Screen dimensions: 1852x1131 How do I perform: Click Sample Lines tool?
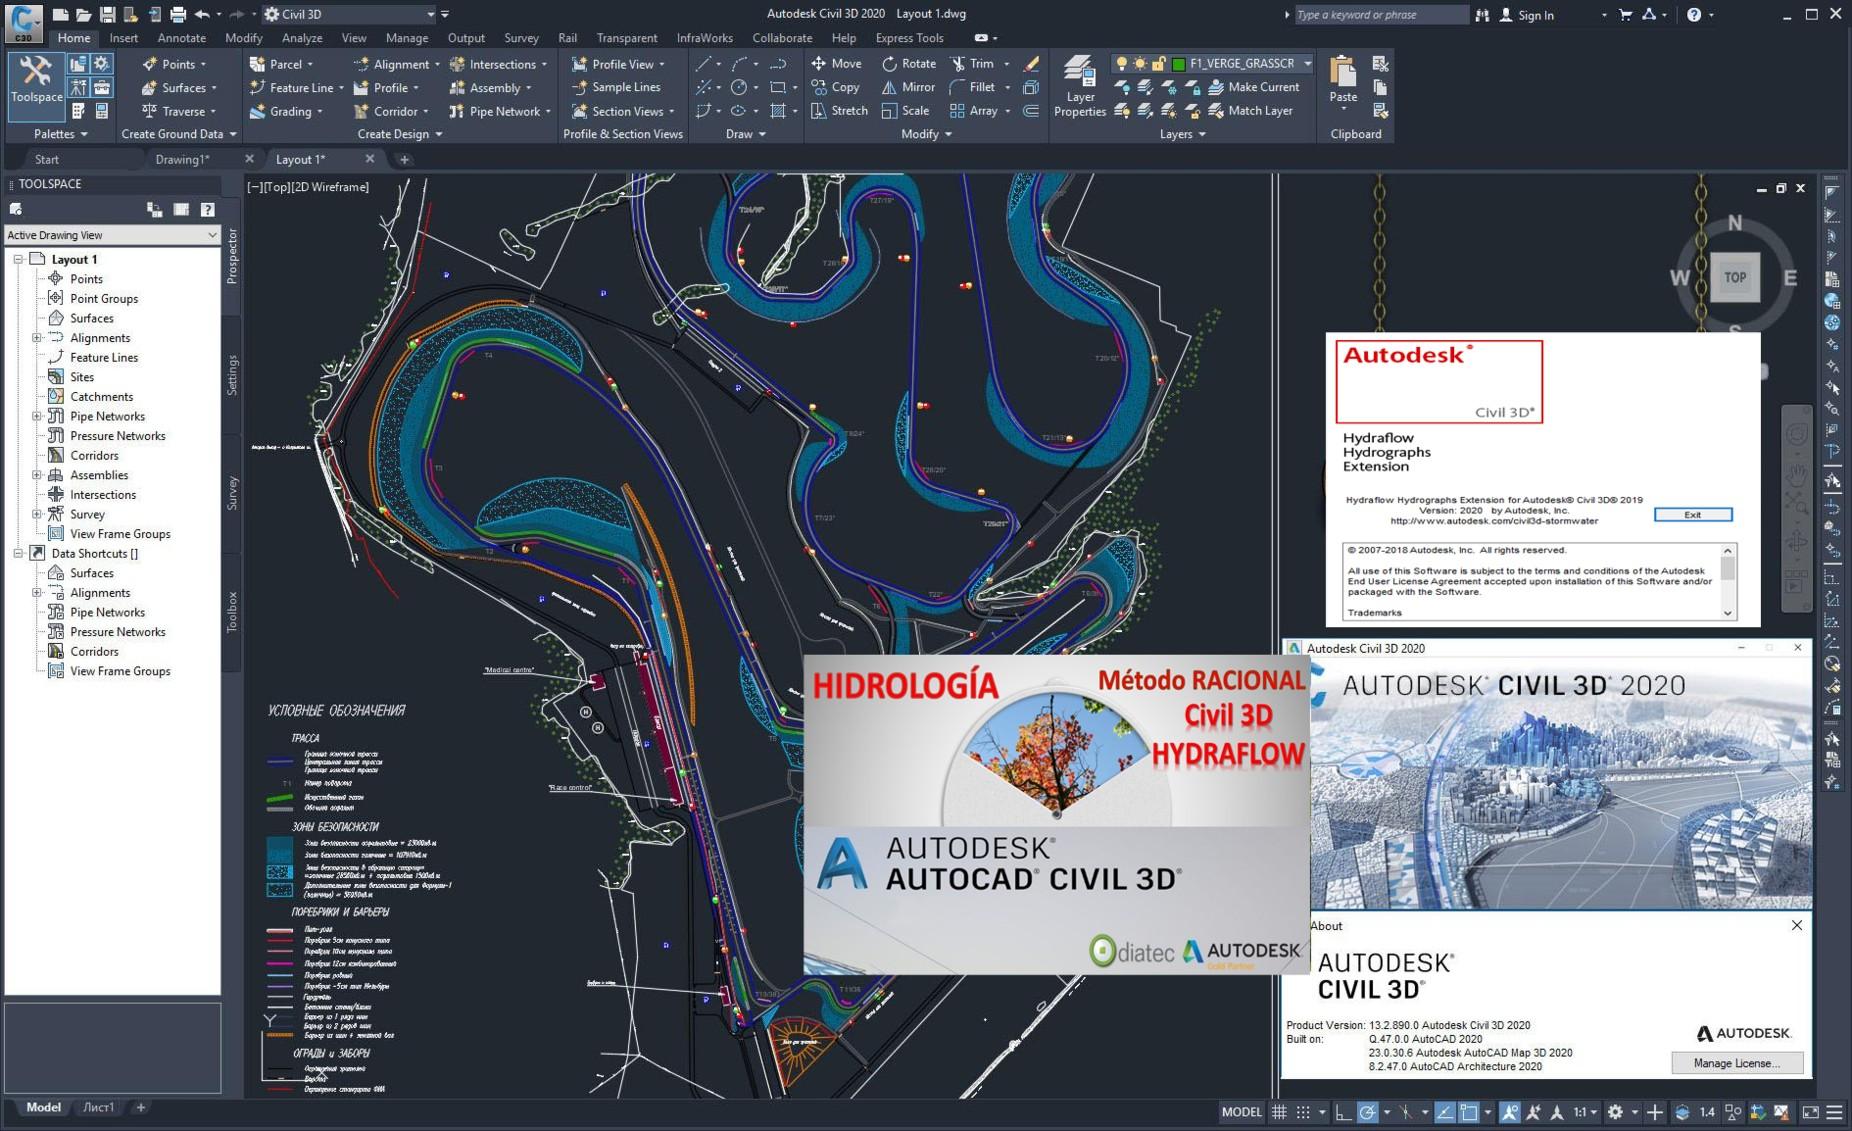(616, 87)
